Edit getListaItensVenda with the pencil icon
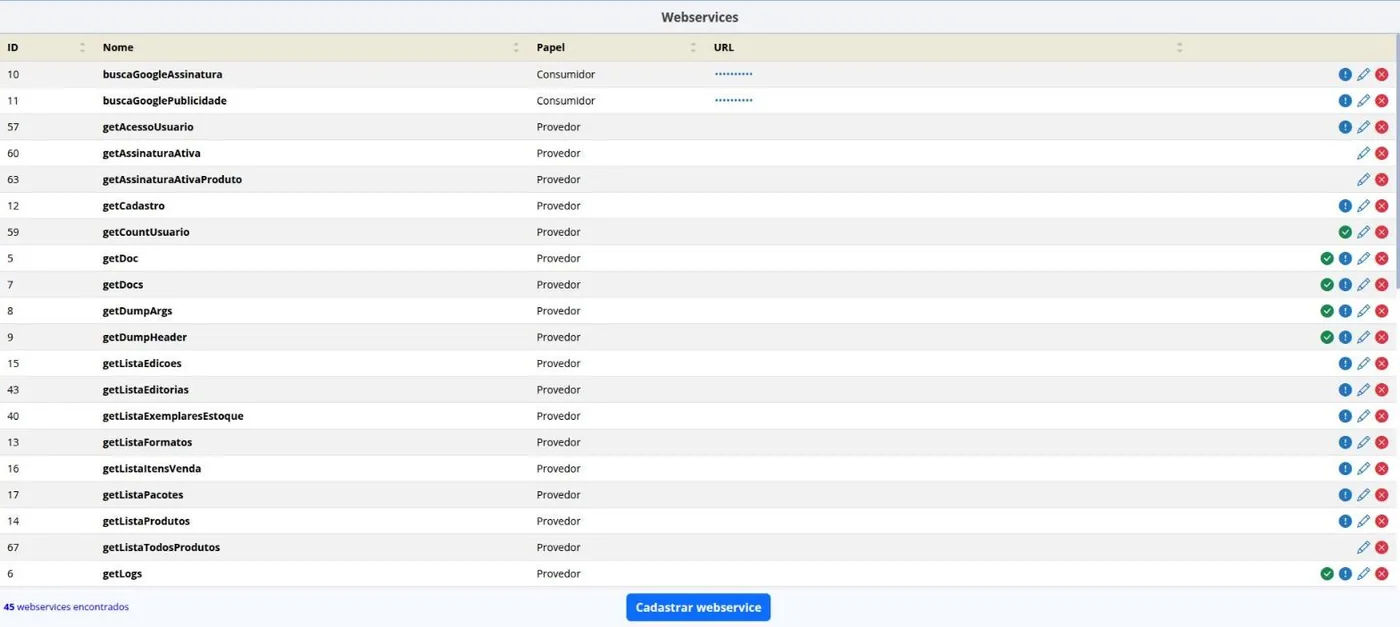This screenshot has height=627, width=1400. (1363, 469)
